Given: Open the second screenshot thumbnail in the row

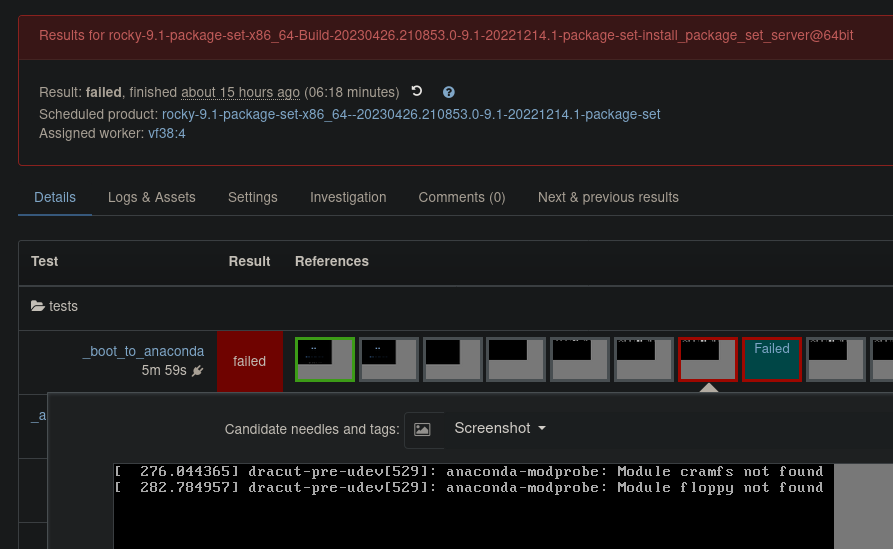Looking at the screenshot, I should (x=389, y=359).
